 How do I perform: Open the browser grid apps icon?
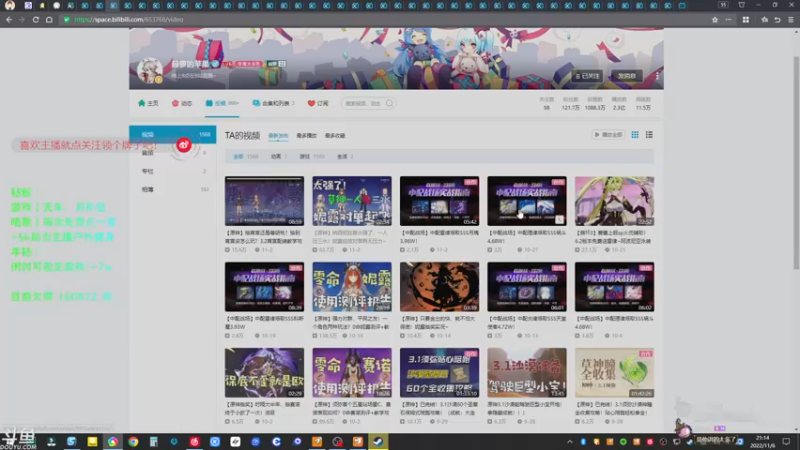(x=746, y=19)
